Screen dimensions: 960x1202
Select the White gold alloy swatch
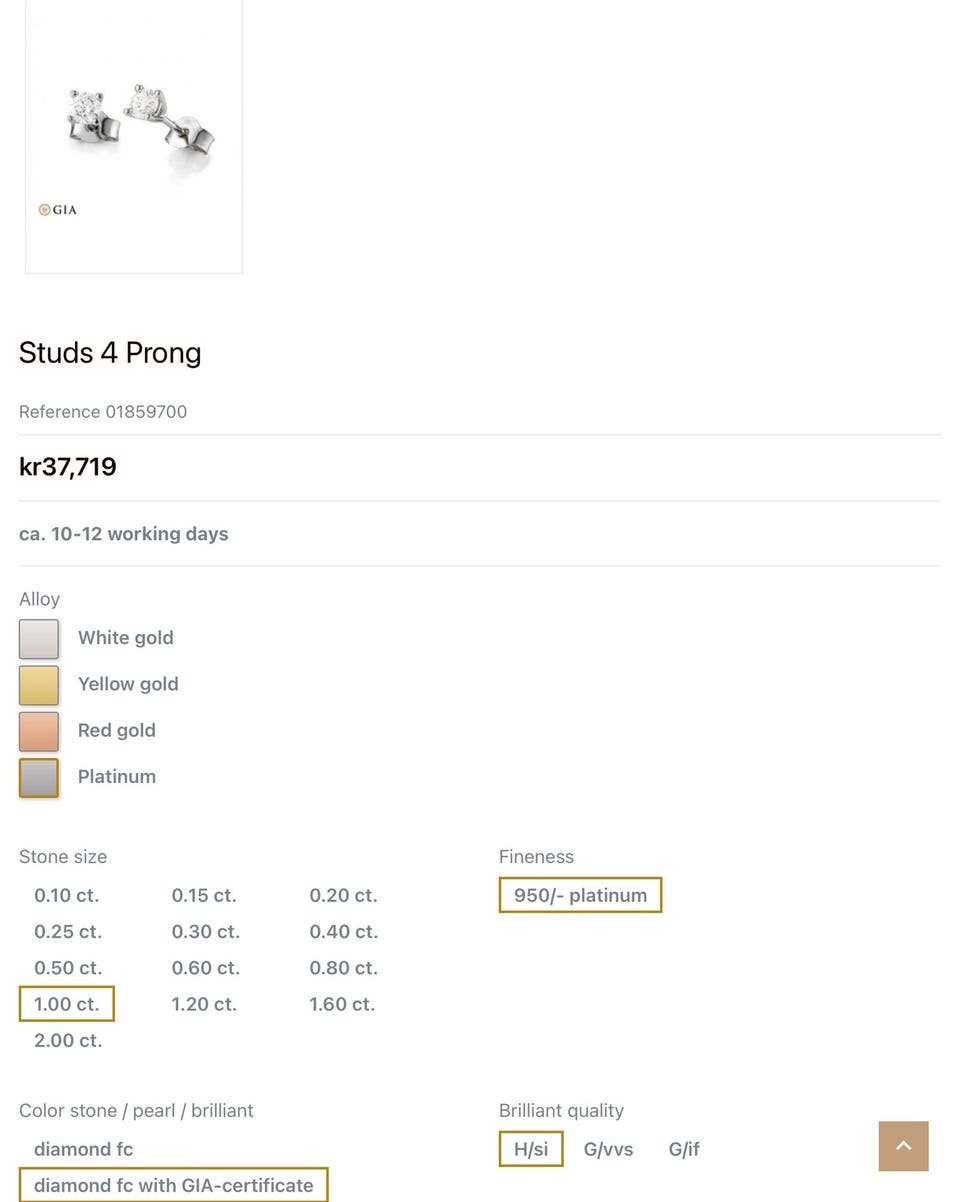39,639
